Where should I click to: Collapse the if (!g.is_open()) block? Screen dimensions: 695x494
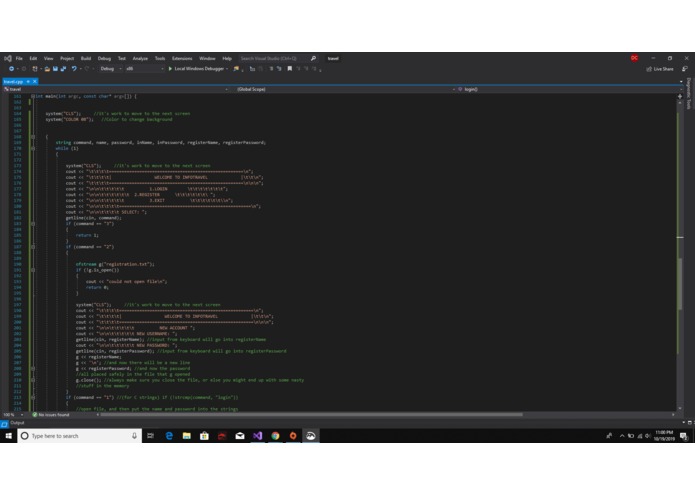pyautogui.click(x=33, y=270)
